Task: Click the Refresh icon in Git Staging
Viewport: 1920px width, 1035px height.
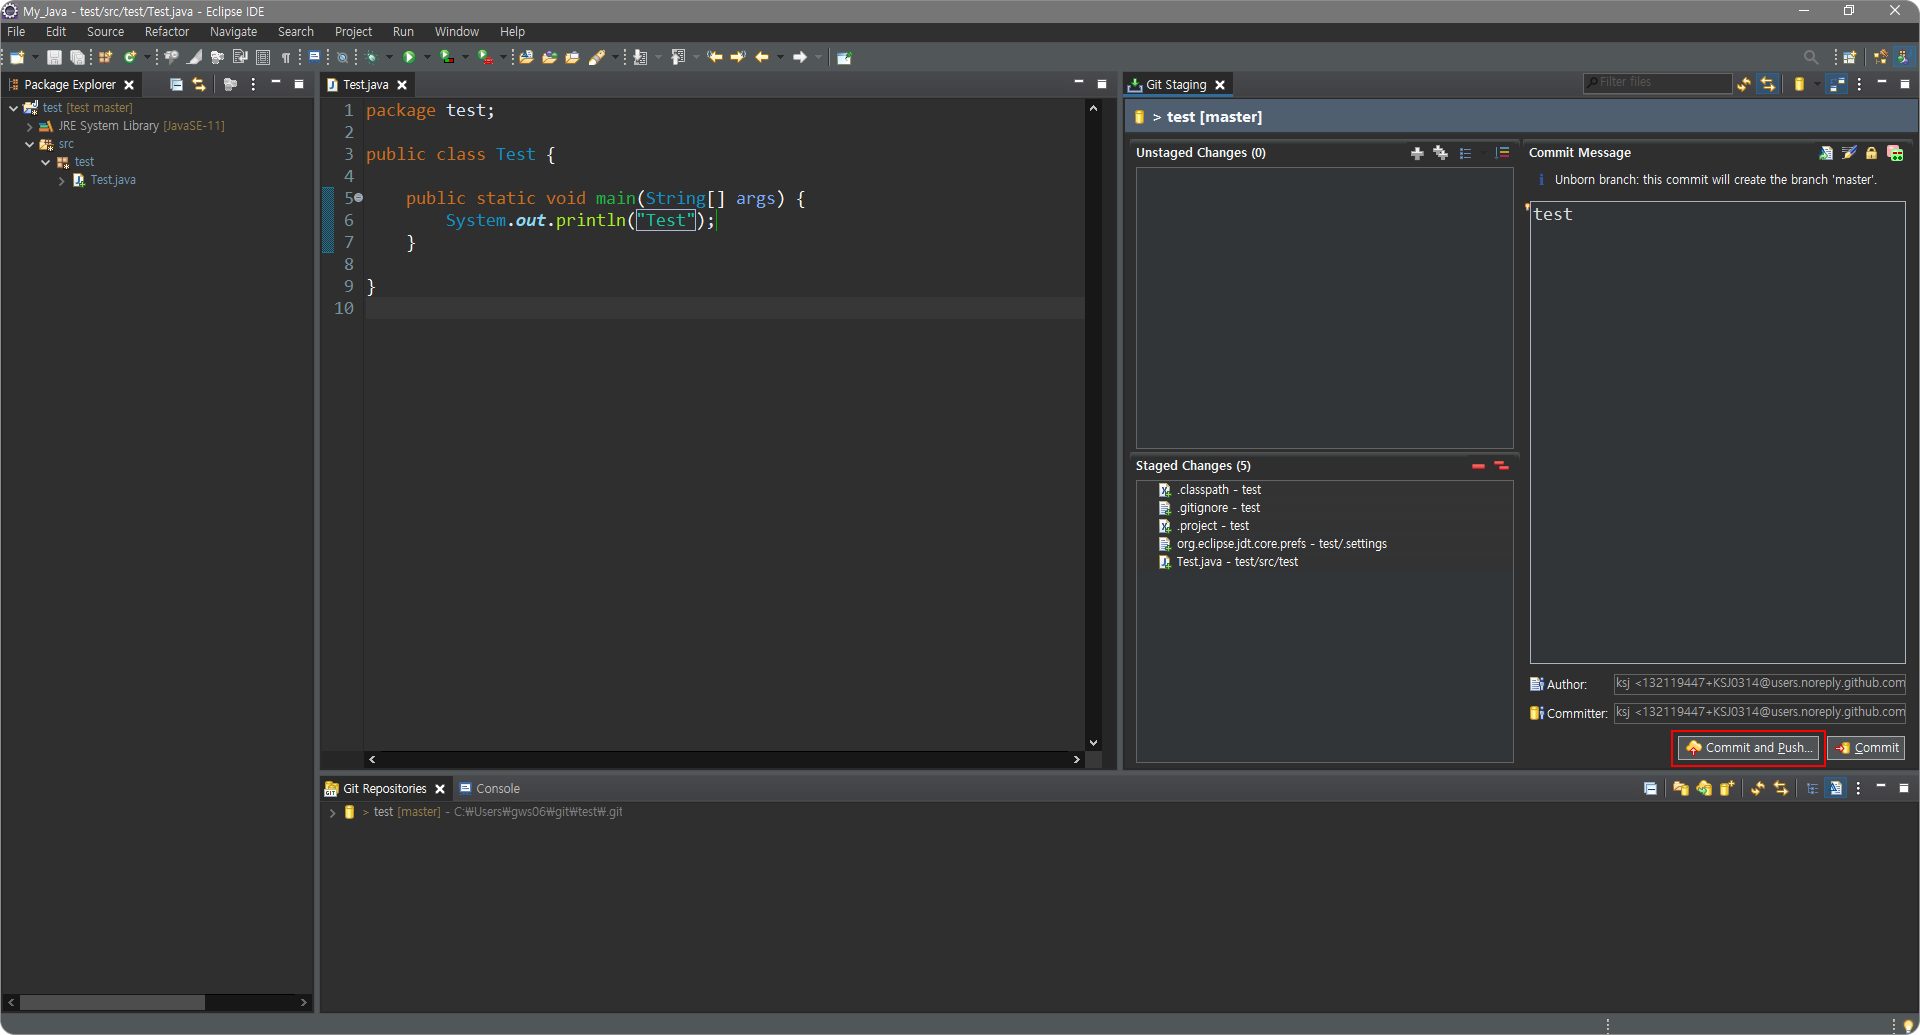Action: pos(1743,85)
